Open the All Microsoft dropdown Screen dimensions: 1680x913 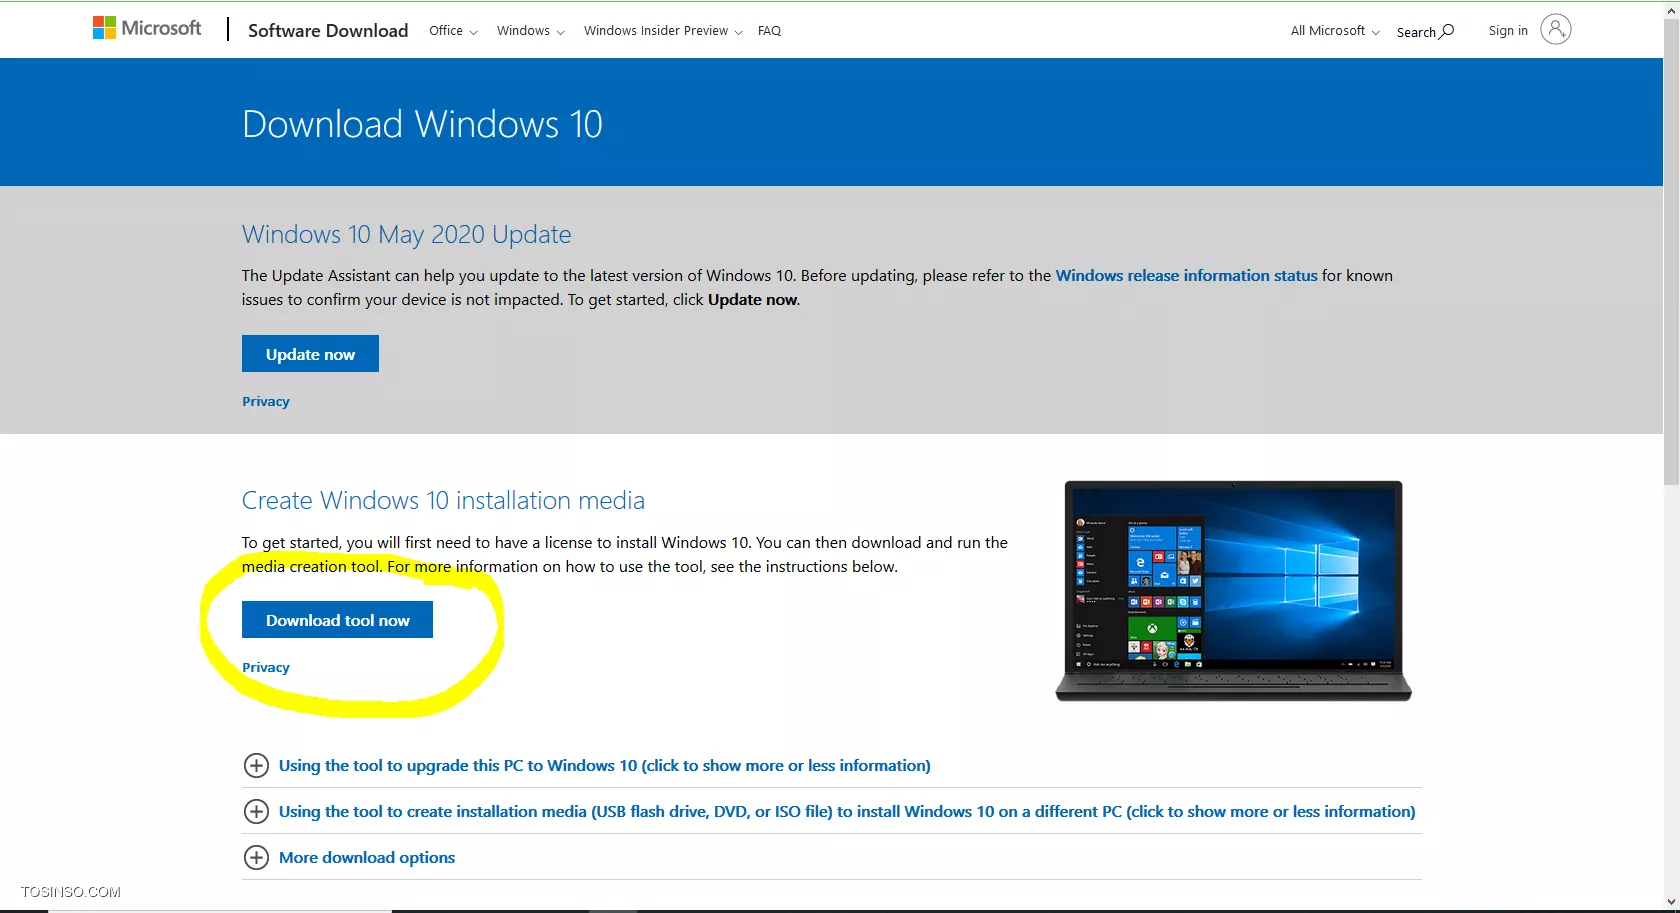[1335, 31]
